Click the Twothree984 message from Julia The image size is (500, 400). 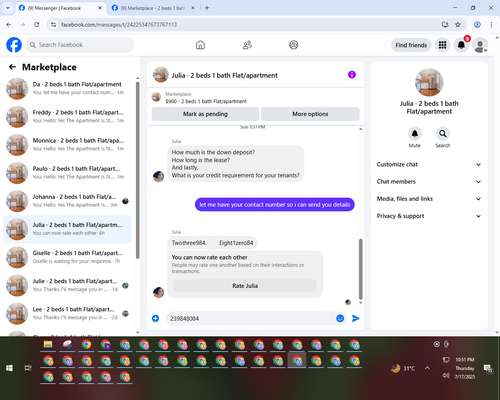click(212, 243)
